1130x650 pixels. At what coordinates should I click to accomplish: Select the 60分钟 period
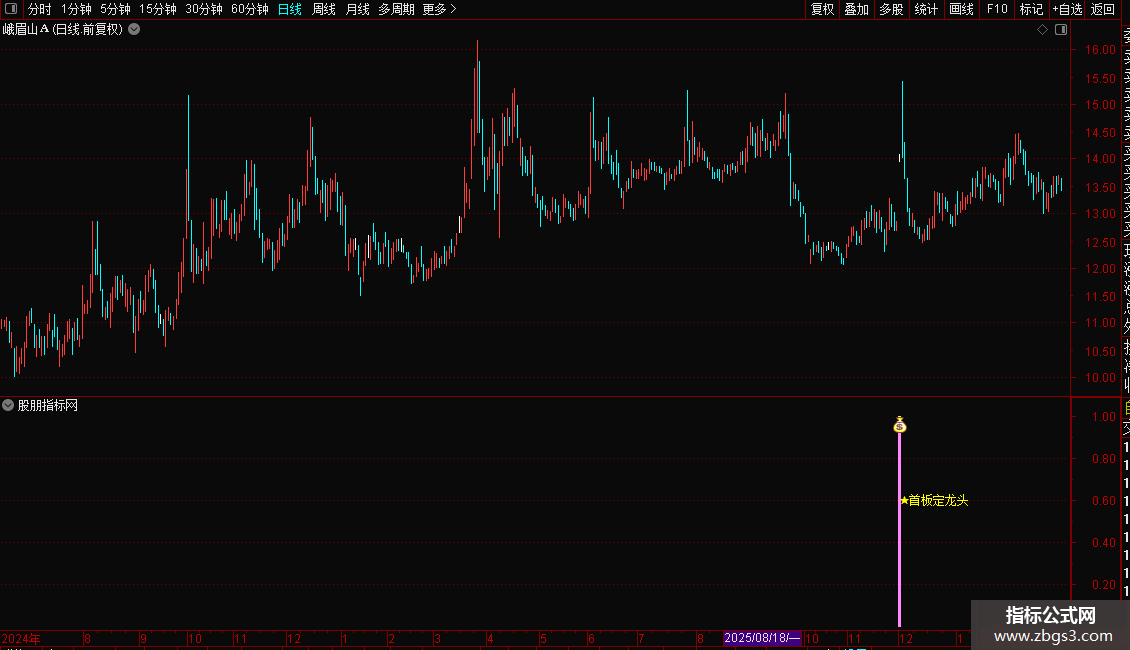pyautogui.click(x=250, y=9)
